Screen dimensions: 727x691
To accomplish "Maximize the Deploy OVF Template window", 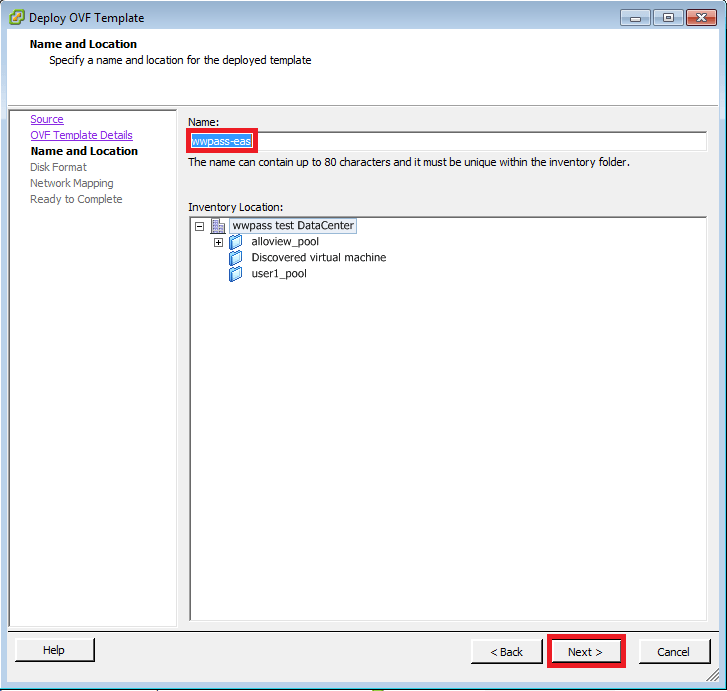I will click(x=668, y=18).
